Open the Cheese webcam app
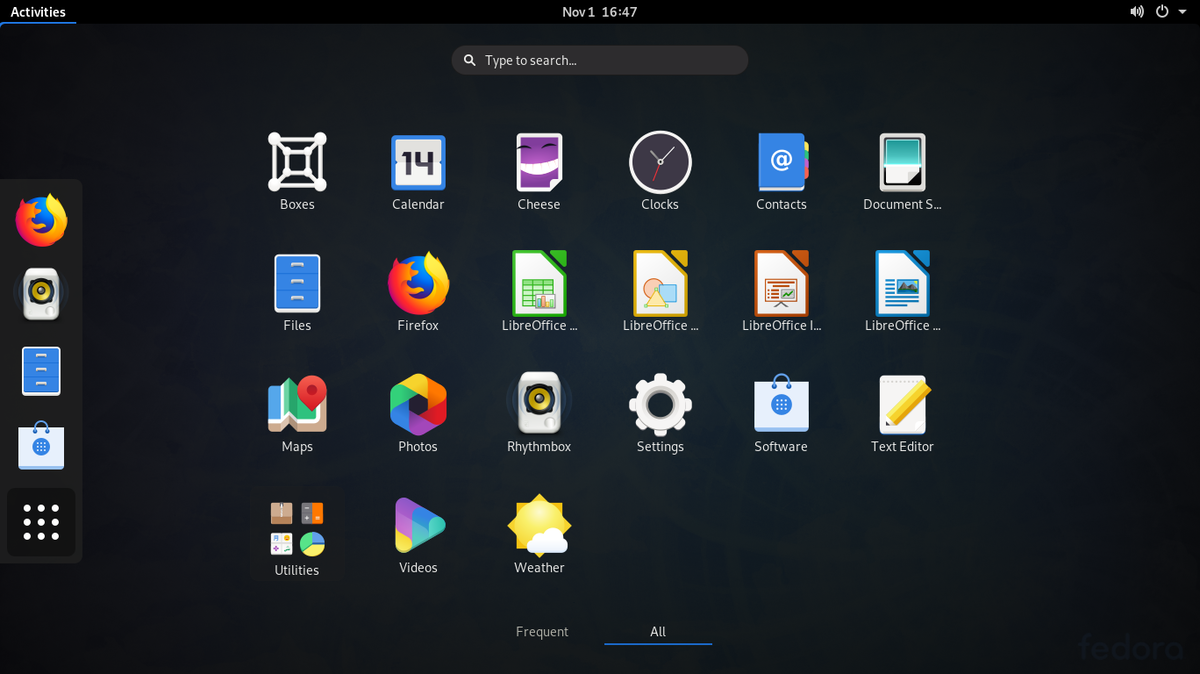This screenshot has width=1200, height=674. [x=539, y=162]
